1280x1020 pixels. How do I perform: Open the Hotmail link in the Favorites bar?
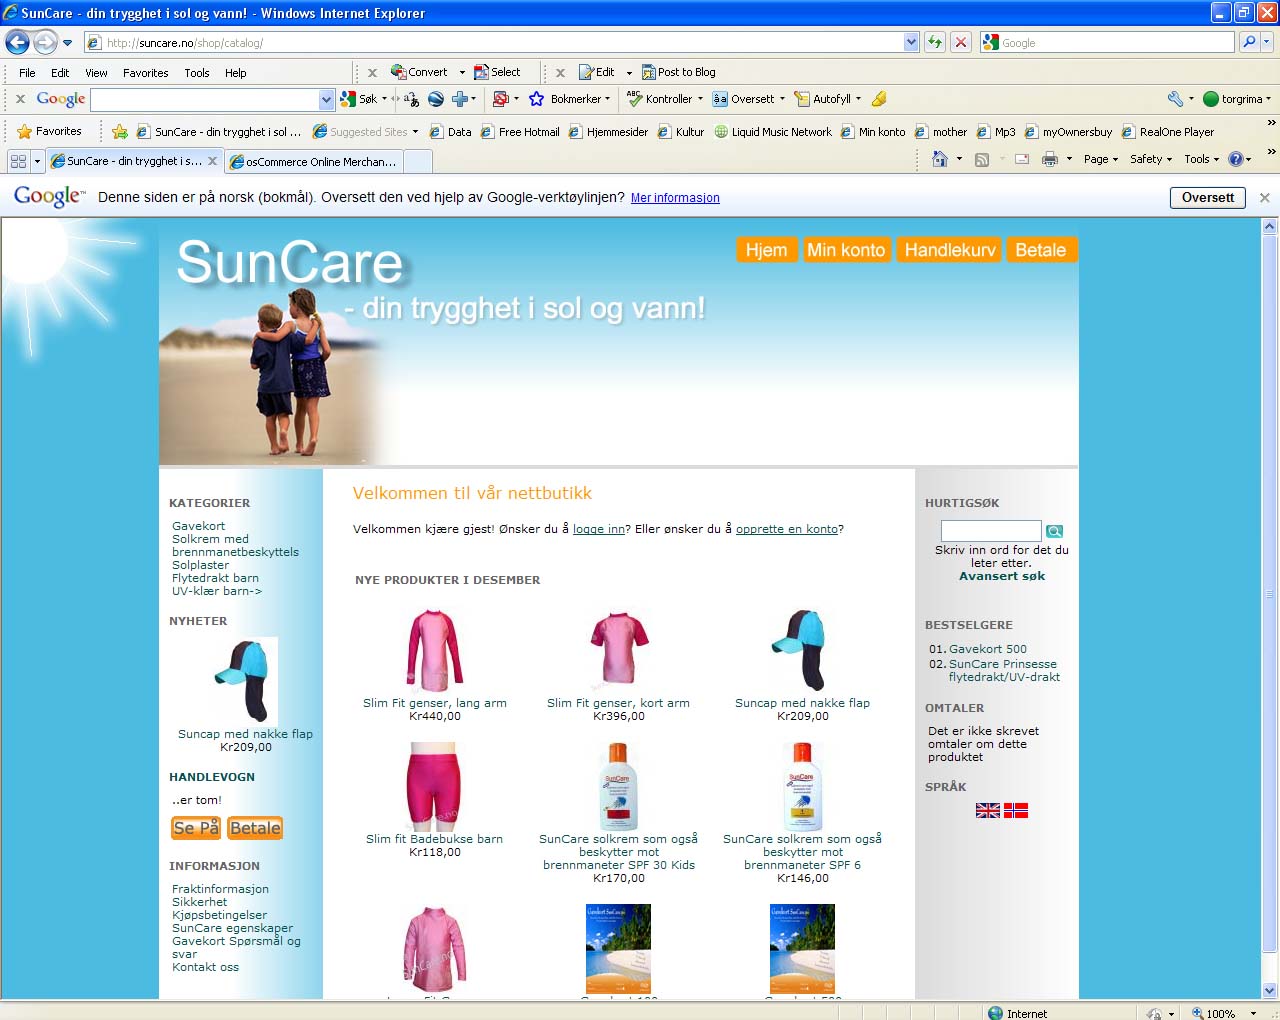click(x=519, y=132)
